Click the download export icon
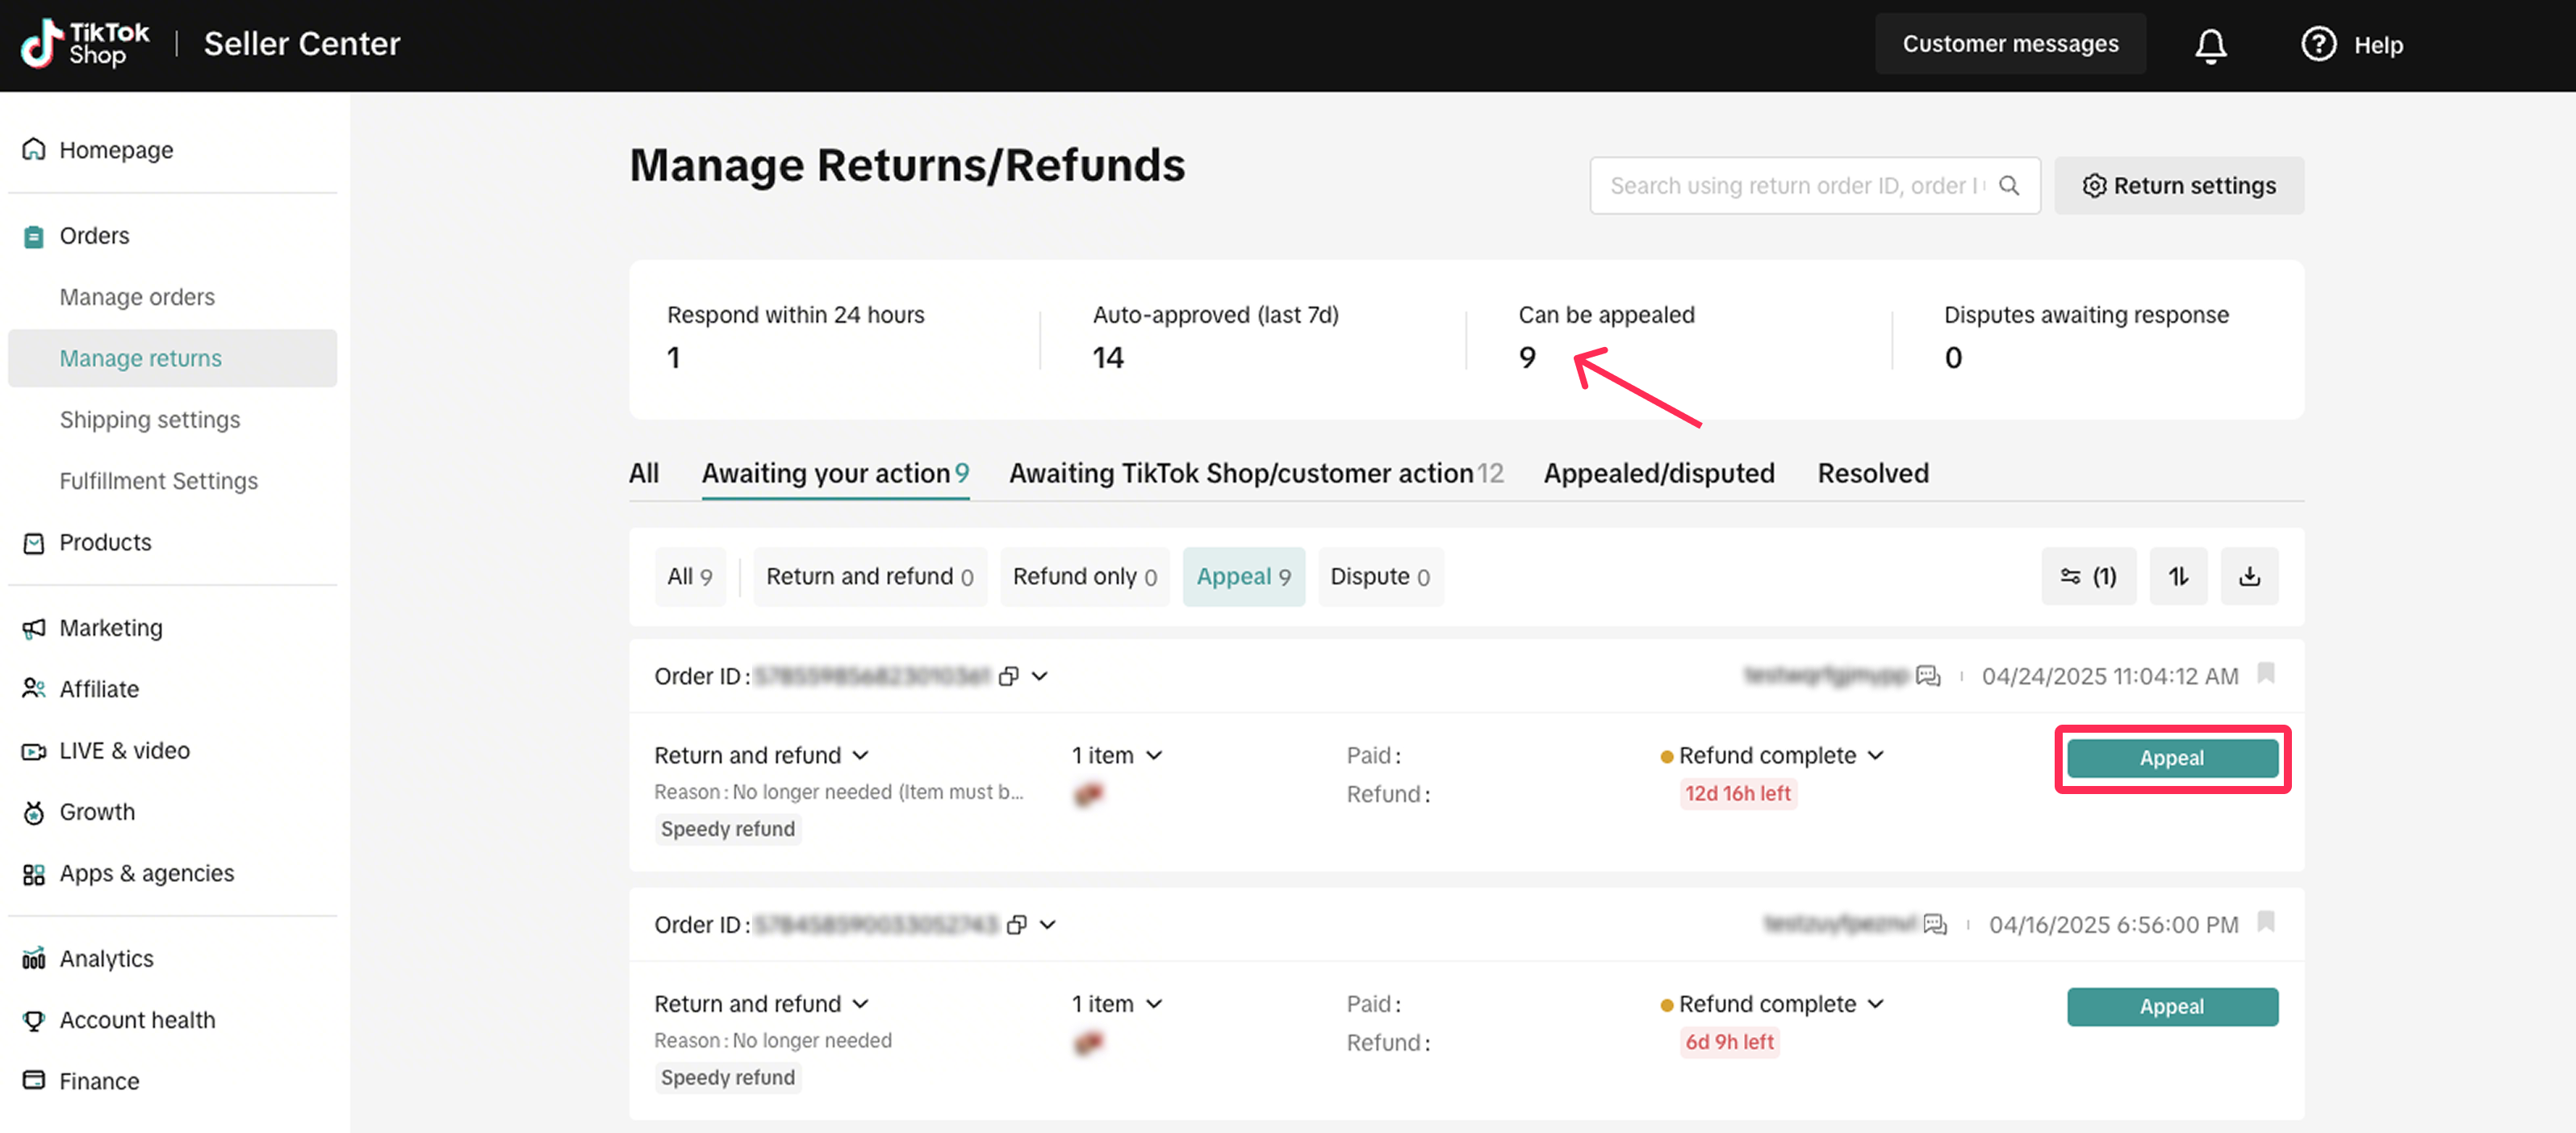Image resolution: width=2576 pixels, height=1133 pixels. (x=2248, y=576)
